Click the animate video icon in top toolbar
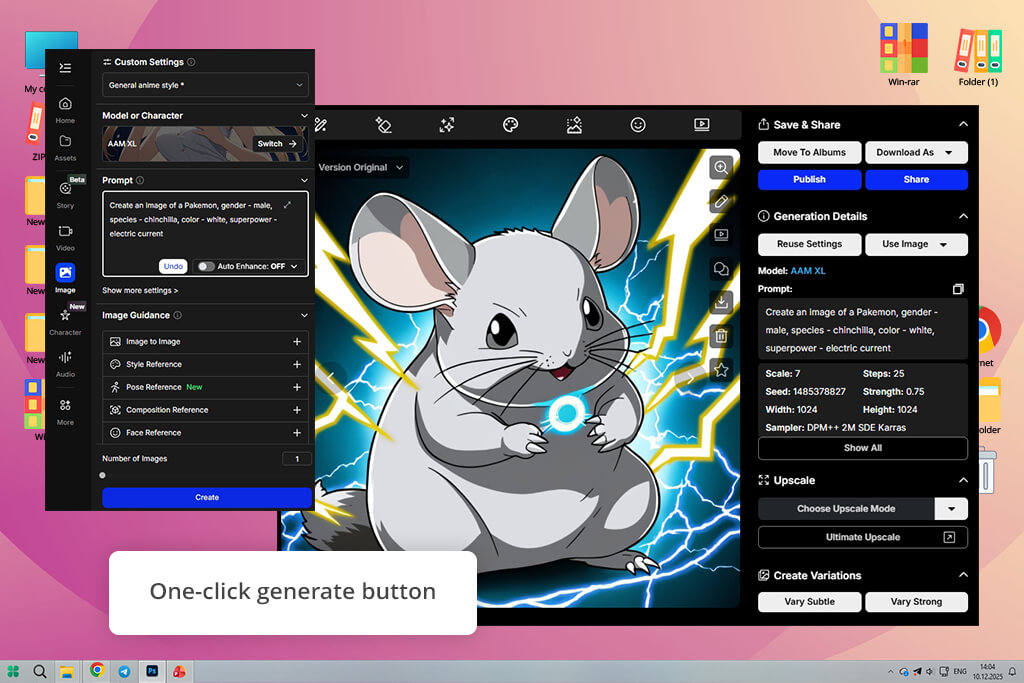This screenshot has height=683, width=1024. tap(701, 124)
